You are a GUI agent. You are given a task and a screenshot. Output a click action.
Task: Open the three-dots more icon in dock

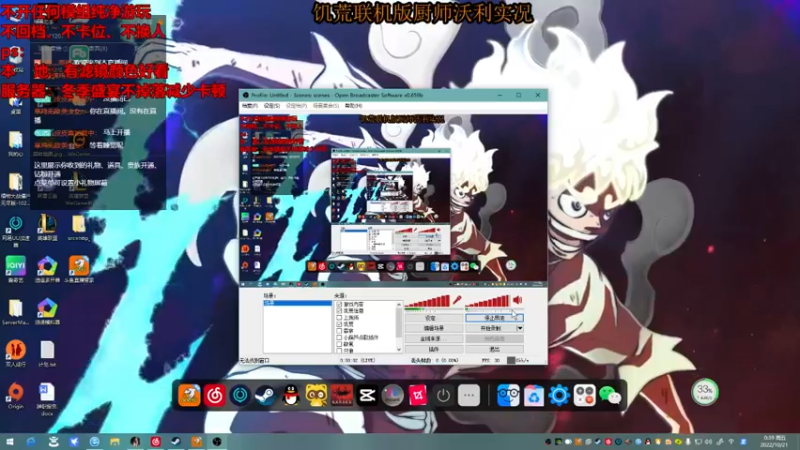tap(468, 395)
